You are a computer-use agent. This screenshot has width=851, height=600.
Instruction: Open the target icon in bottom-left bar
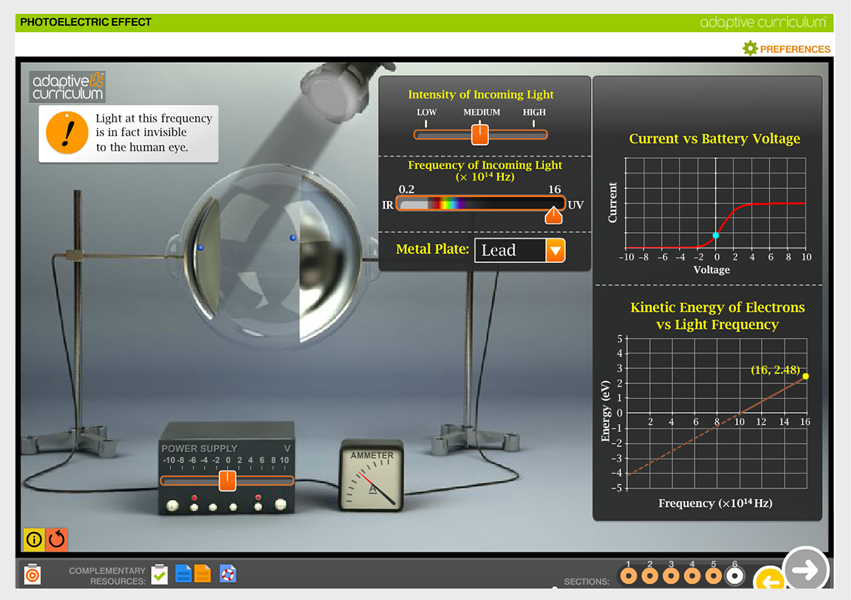(33, 574)
